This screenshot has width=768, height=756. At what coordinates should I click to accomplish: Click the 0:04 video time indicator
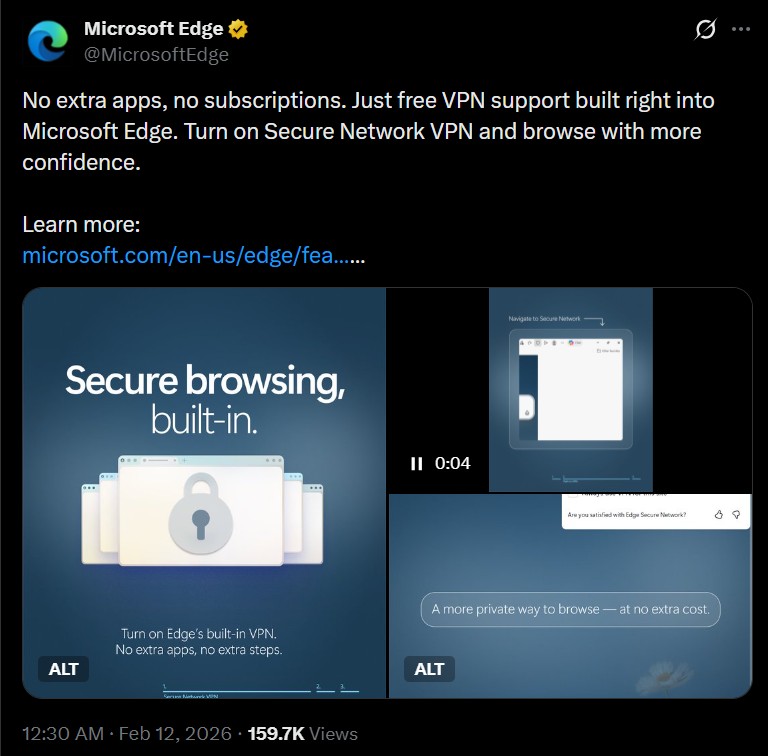(452, 463)
